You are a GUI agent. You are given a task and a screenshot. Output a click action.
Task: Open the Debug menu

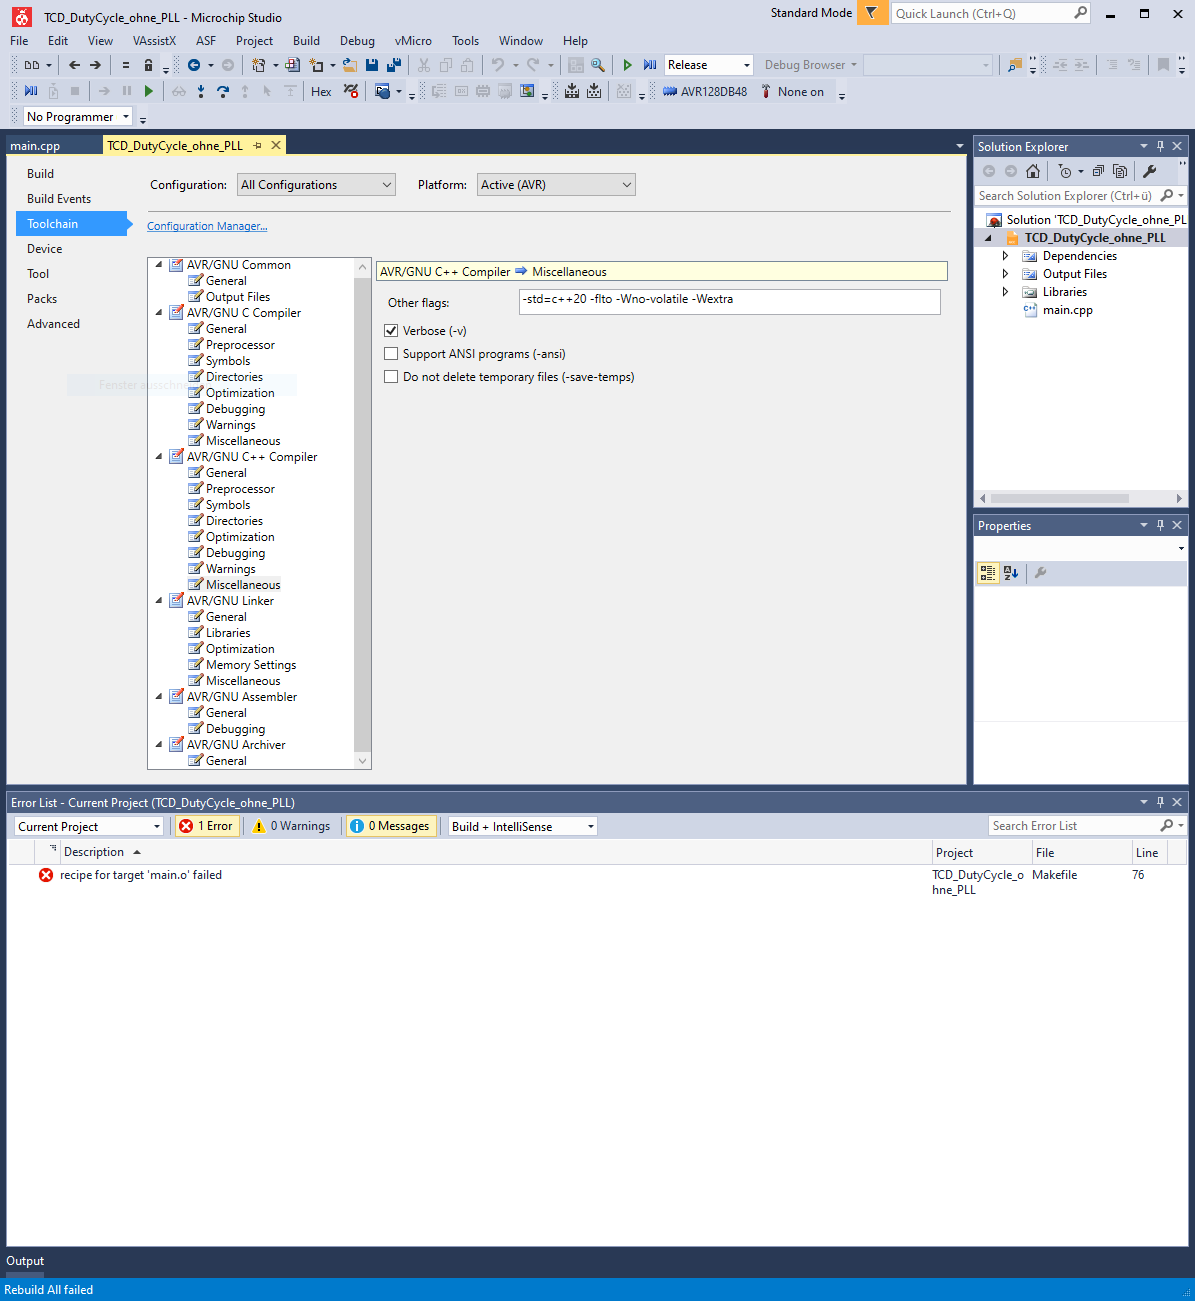click(x=357, y=41)
